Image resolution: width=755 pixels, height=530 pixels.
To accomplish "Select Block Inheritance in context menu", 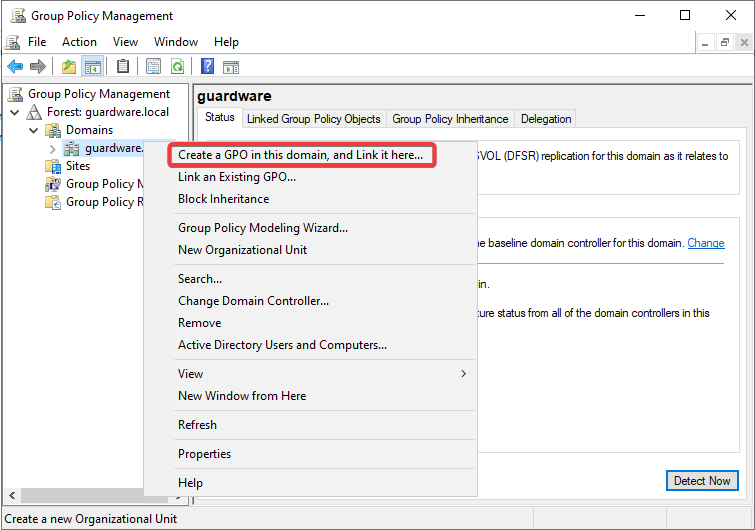I will click(x=223, y=199).
